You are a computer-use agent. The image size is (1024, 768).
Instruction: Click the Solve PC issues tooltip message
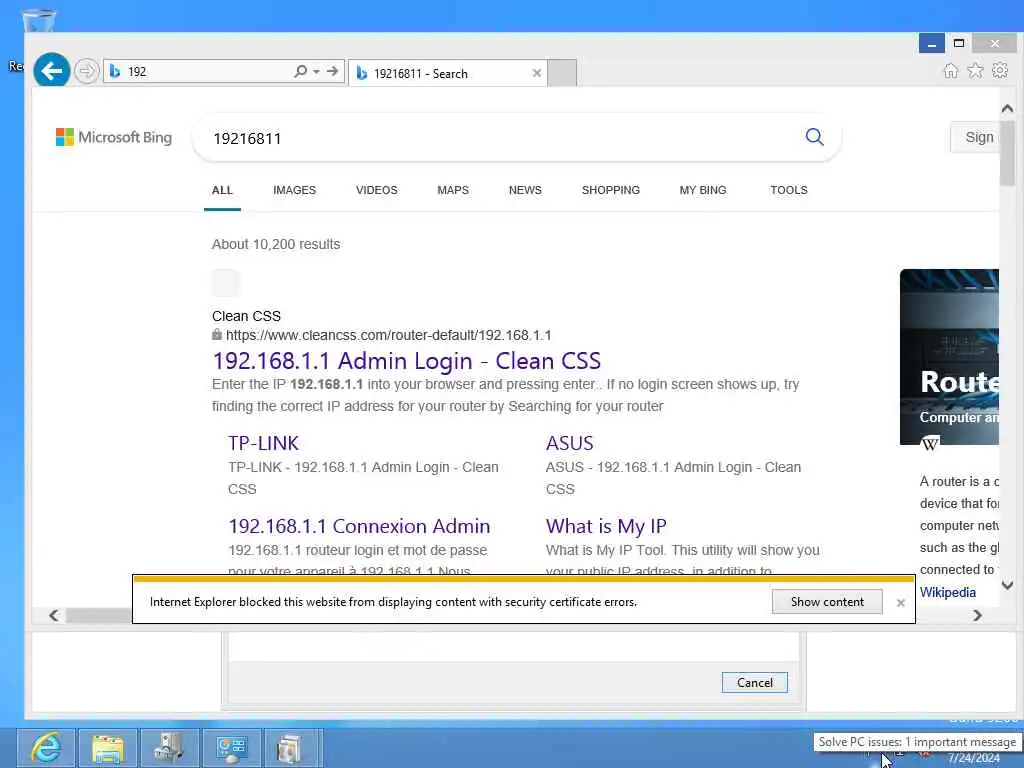tap(917, 742)
